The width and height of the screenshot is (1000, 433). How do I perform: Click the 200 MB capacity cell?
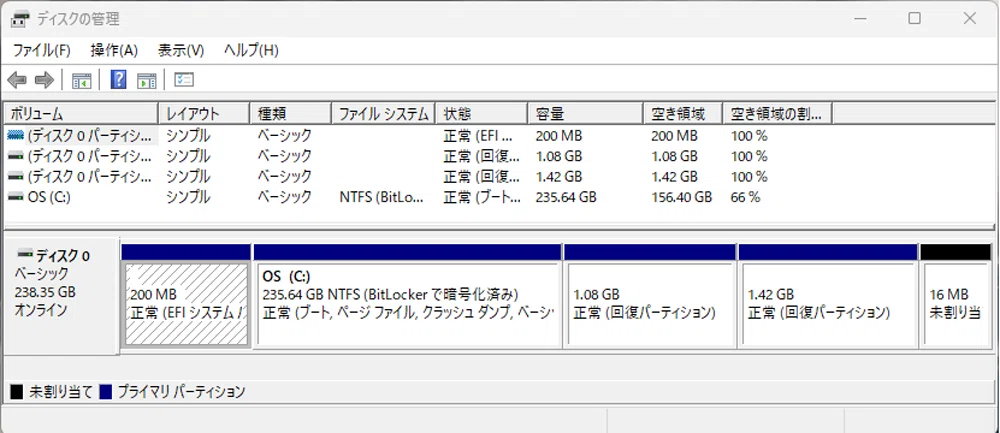coord(559,136)
